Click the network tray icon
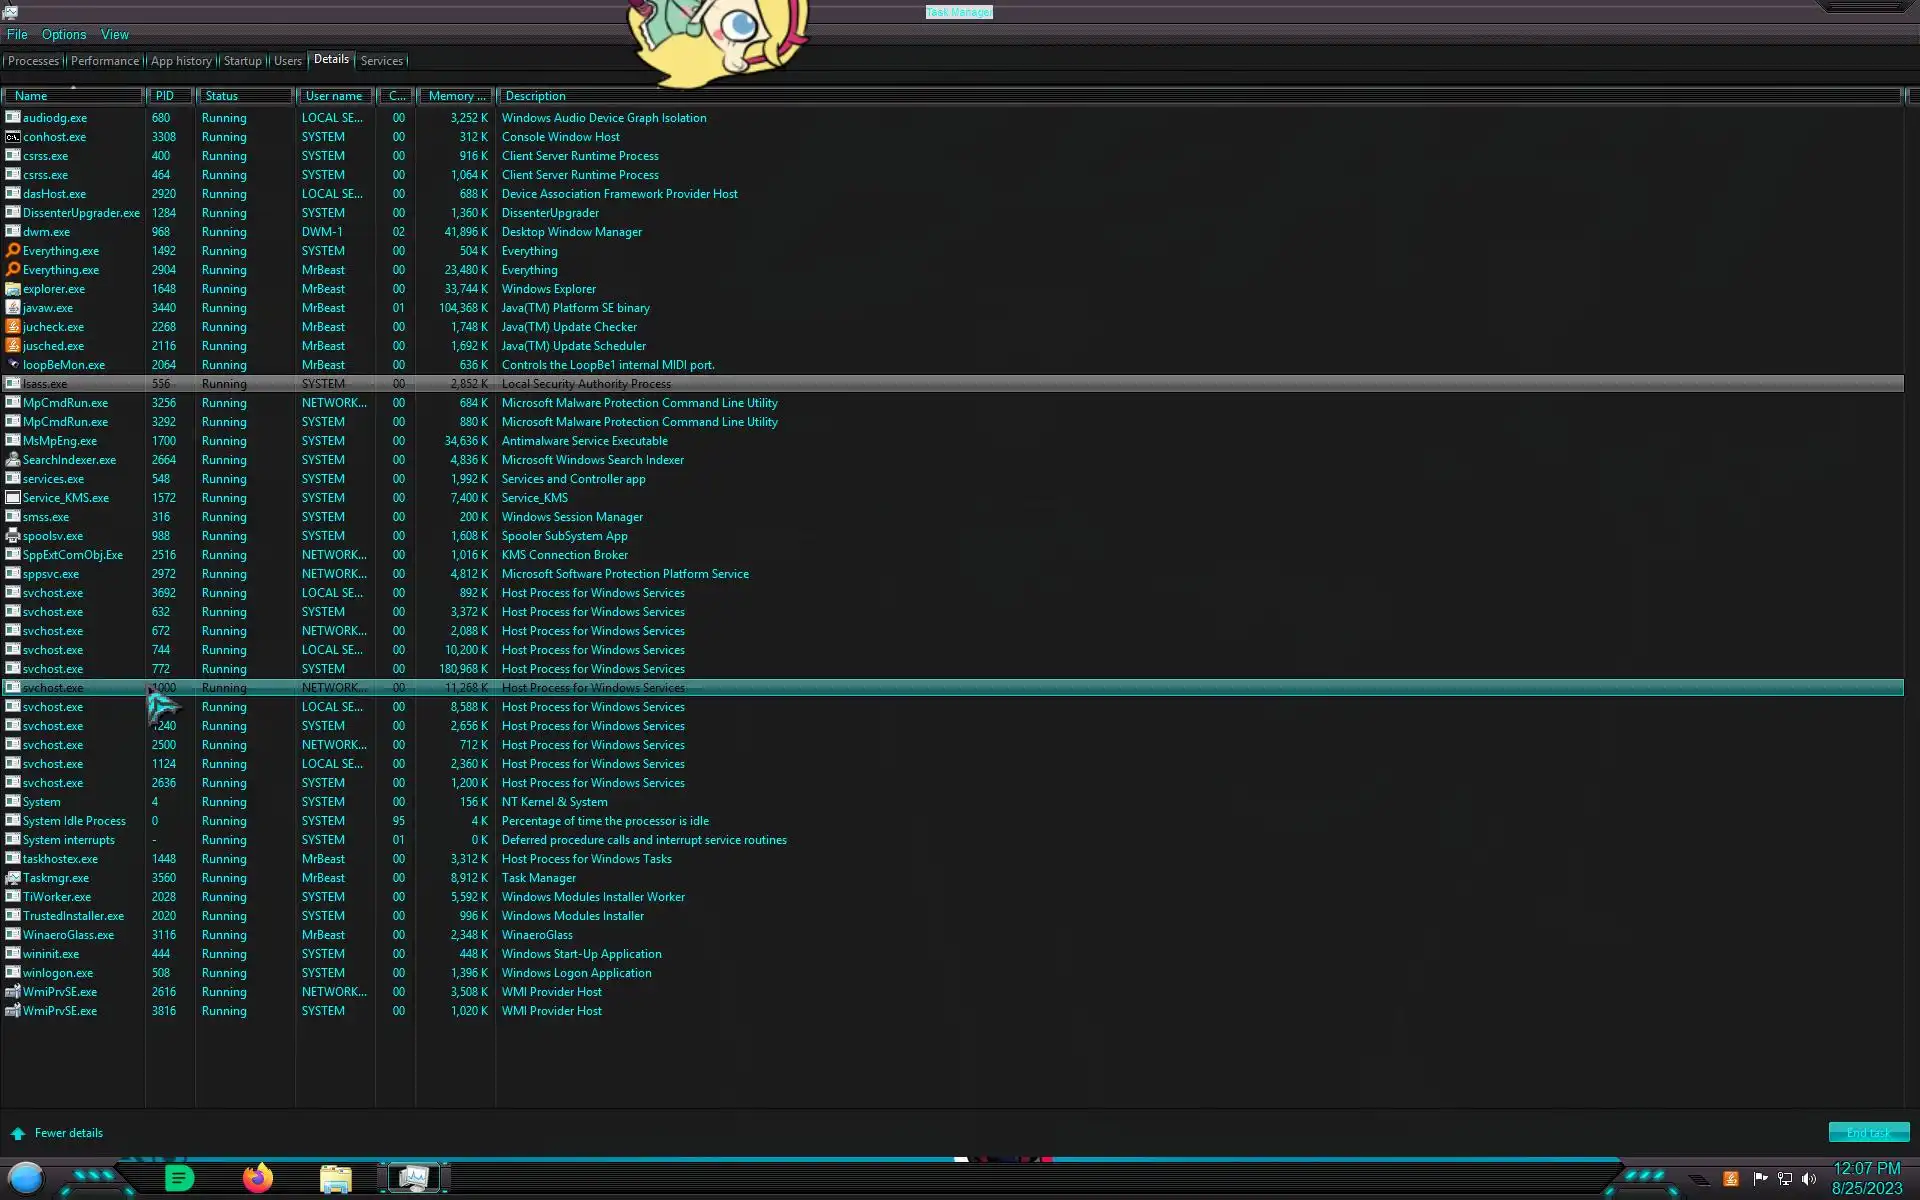The width and height of the screenshot is (1920, 1200). tap(1784, 1179)
